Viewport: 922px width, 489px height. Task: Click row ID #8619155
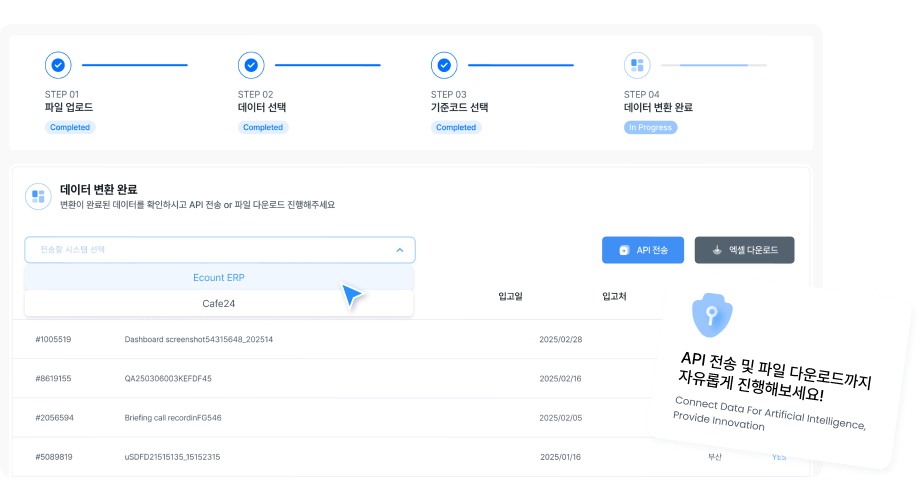53,379
